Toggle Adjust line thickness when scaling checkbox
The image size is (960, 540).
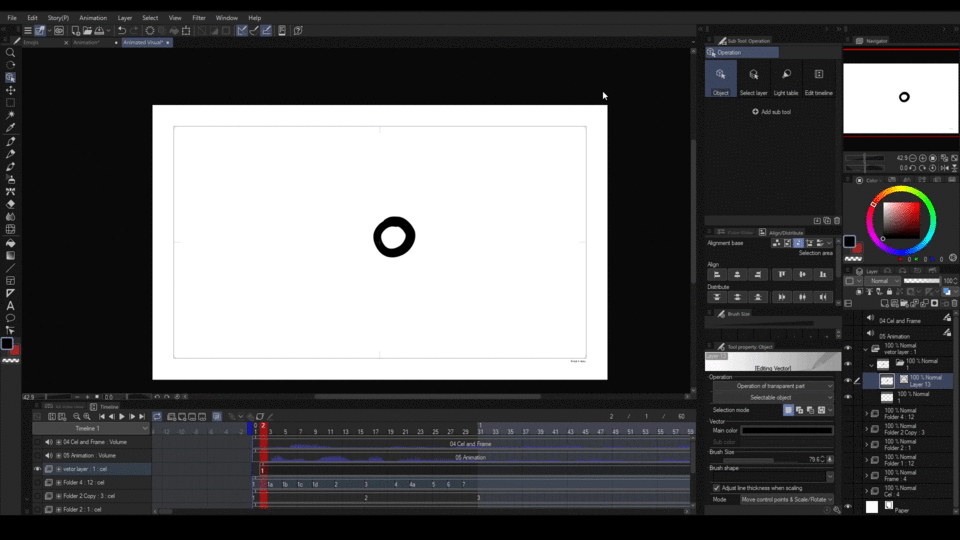716,488
